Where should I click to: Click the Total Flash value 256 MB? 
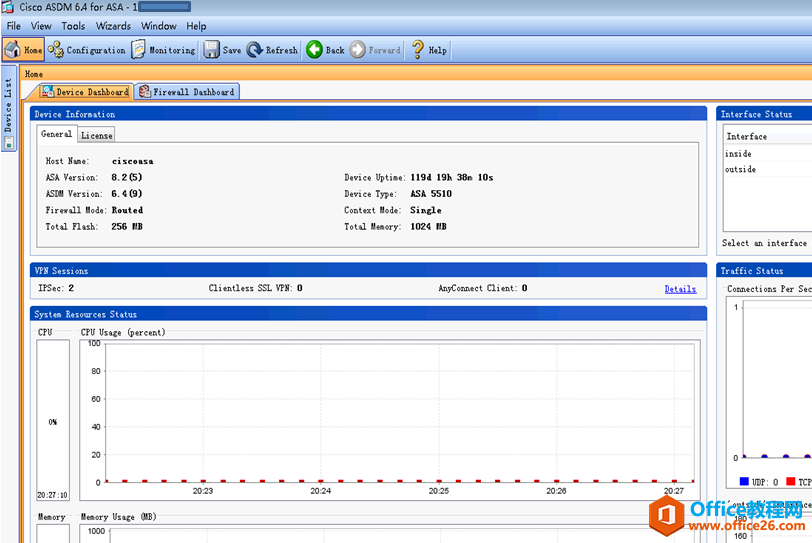(x=127, y=227)
